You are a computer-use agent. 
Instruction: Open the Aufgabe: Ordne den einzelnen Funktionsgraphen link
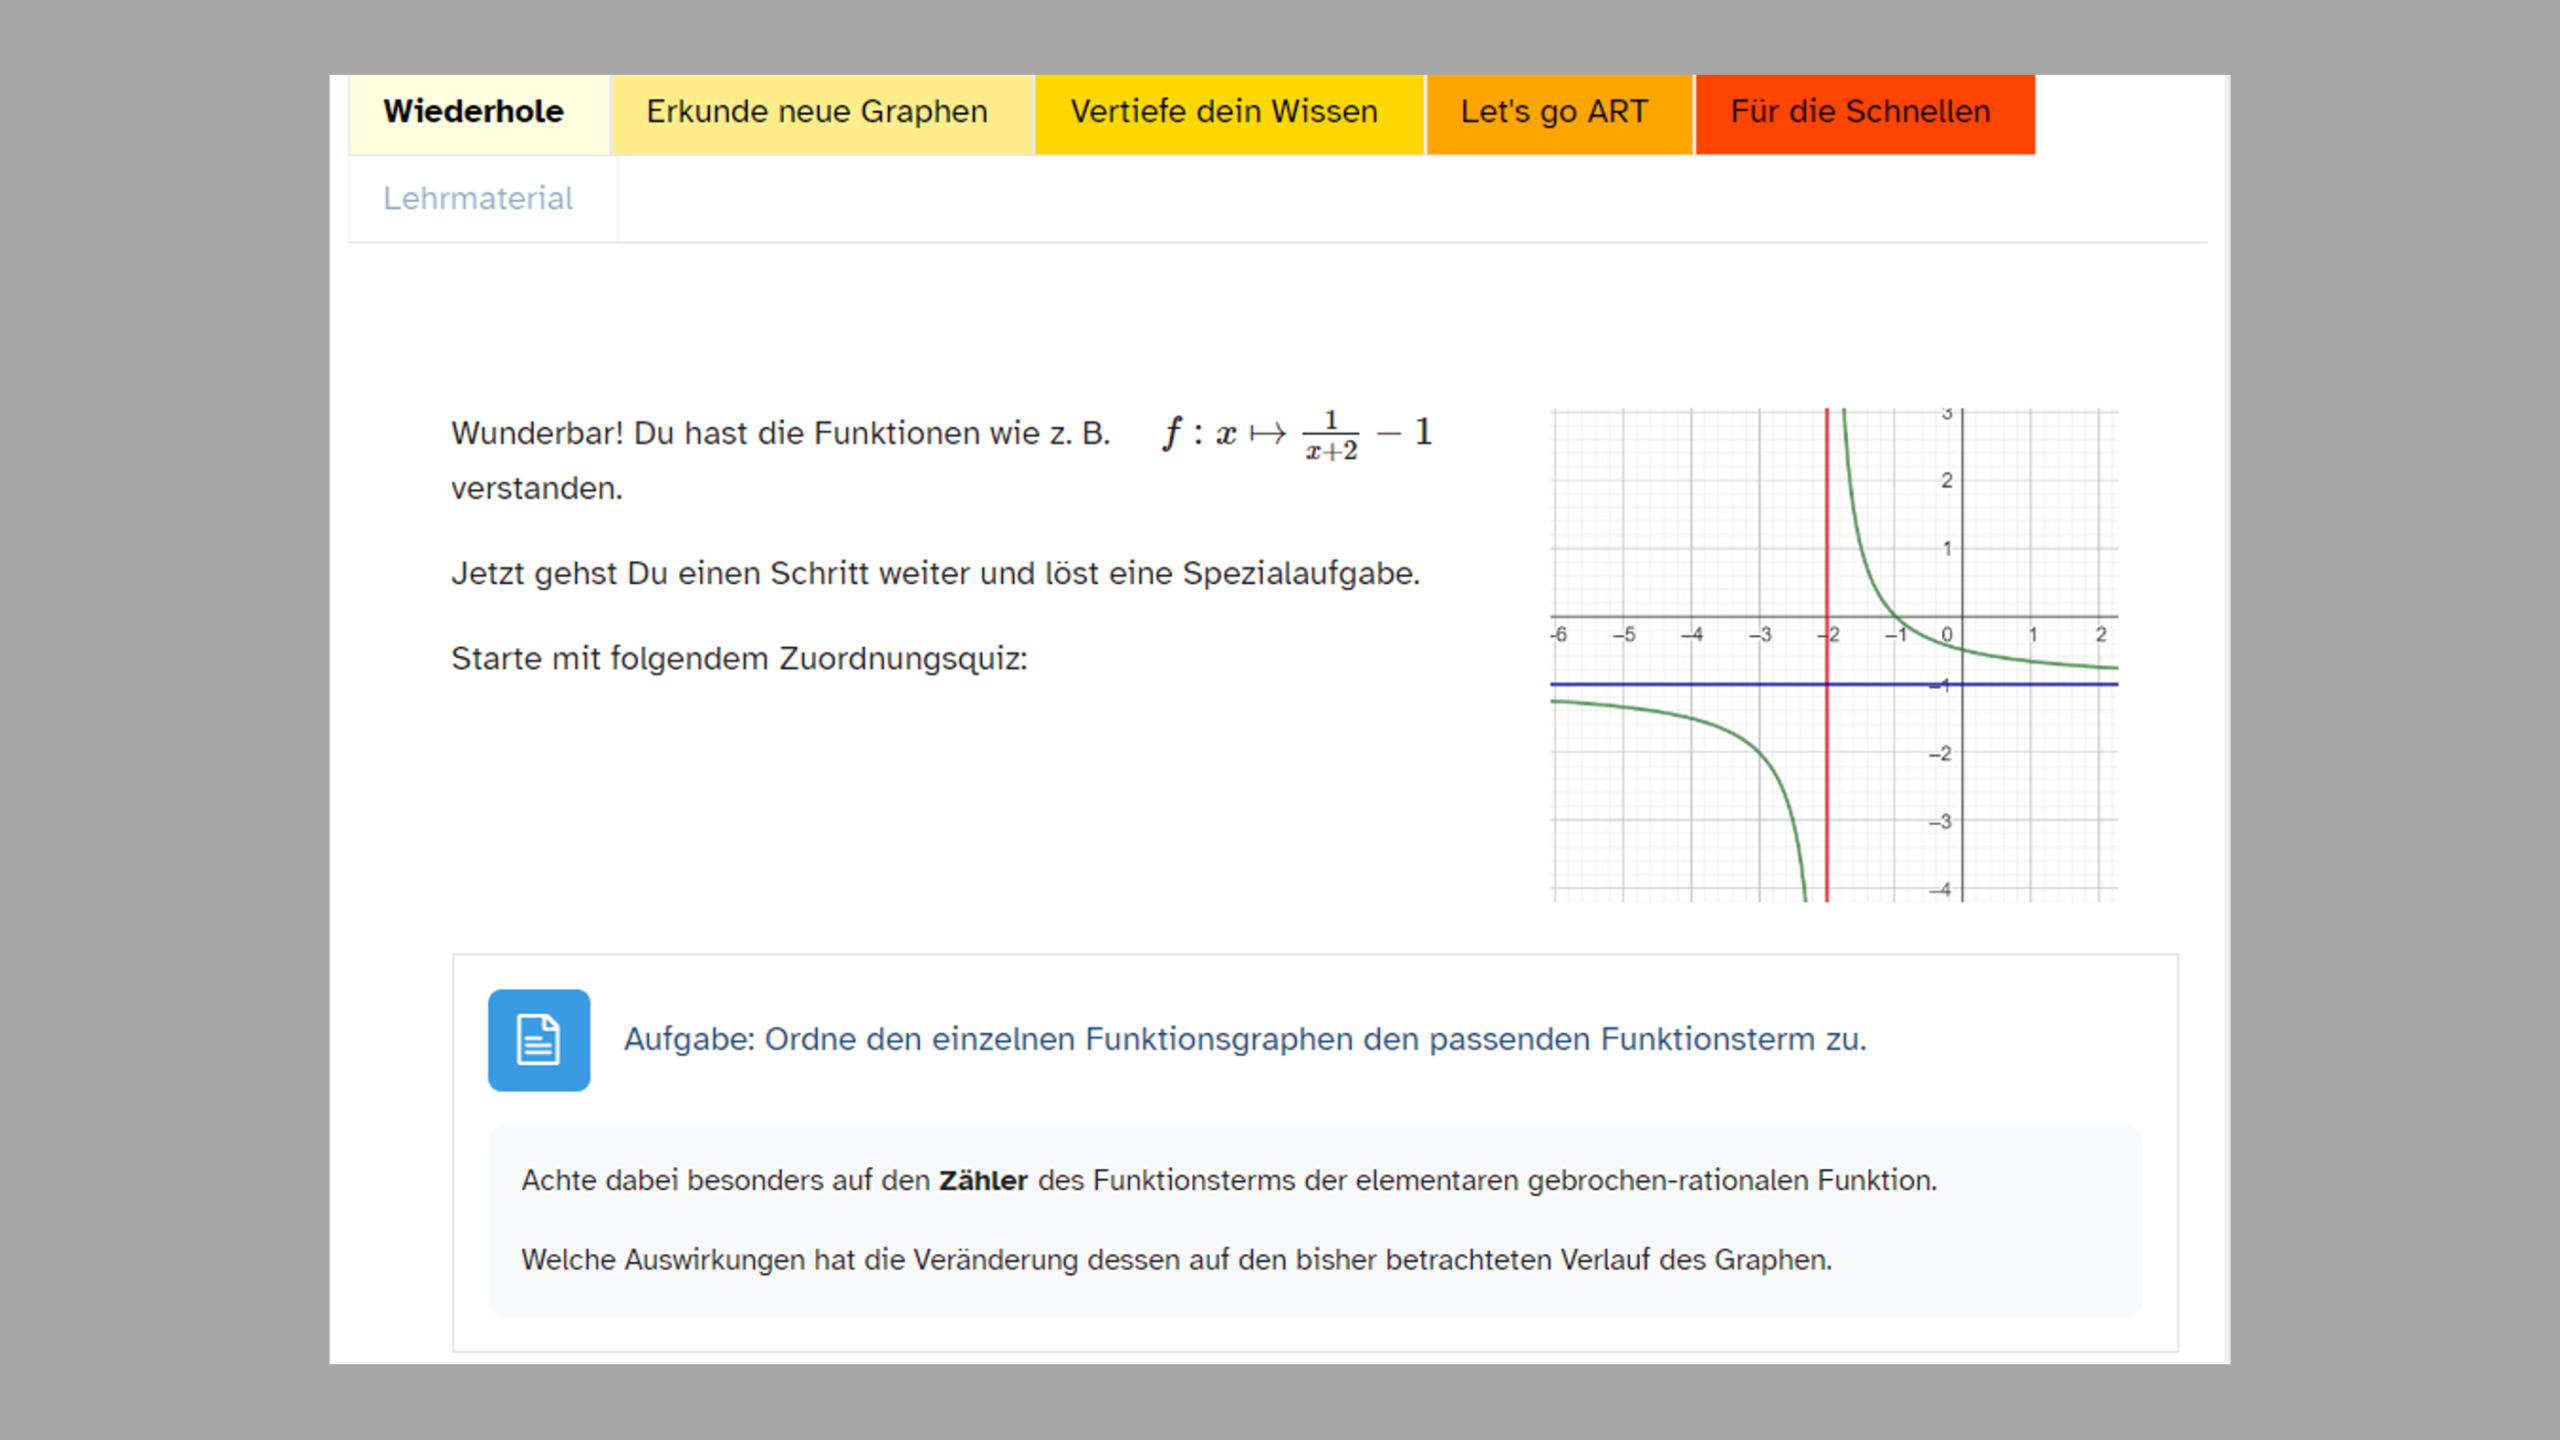point(1245,1039)
